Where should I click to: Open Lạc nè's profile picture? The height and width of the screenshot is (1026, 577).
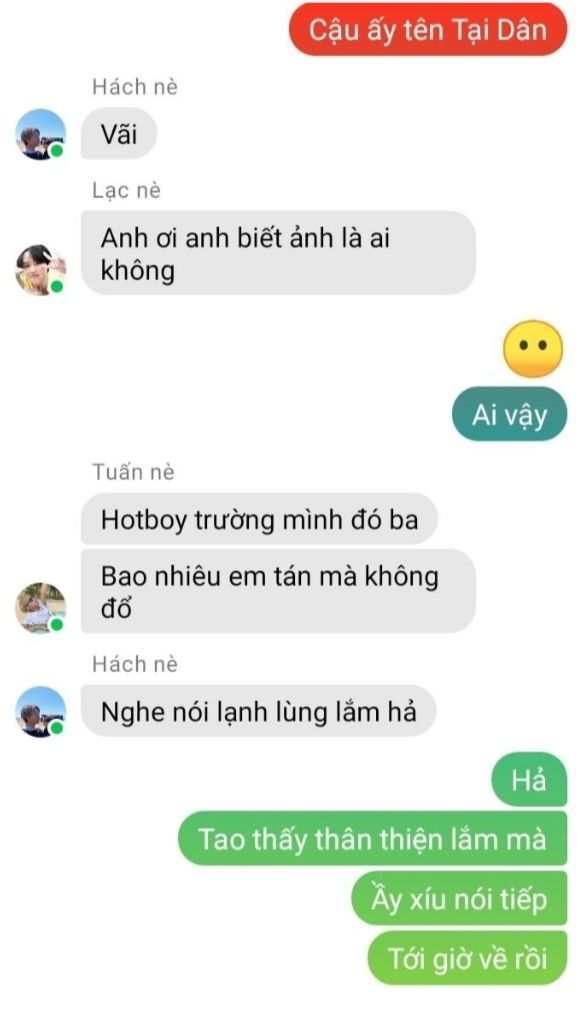(x=41, y=270)
